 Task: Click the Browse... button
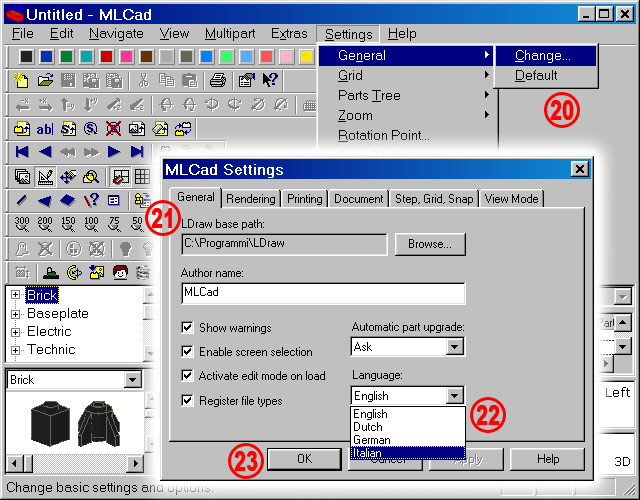click(430, 244)
